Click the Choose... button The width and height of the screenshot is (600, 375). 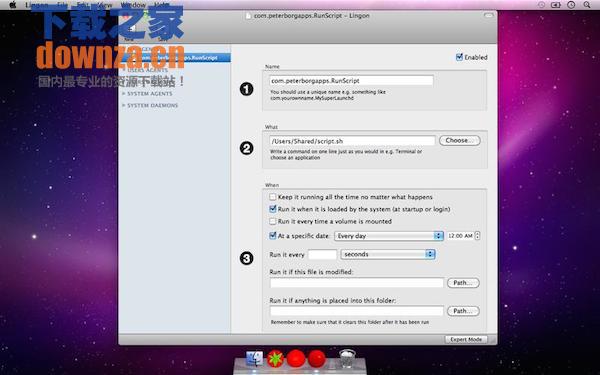click(460, 140)
